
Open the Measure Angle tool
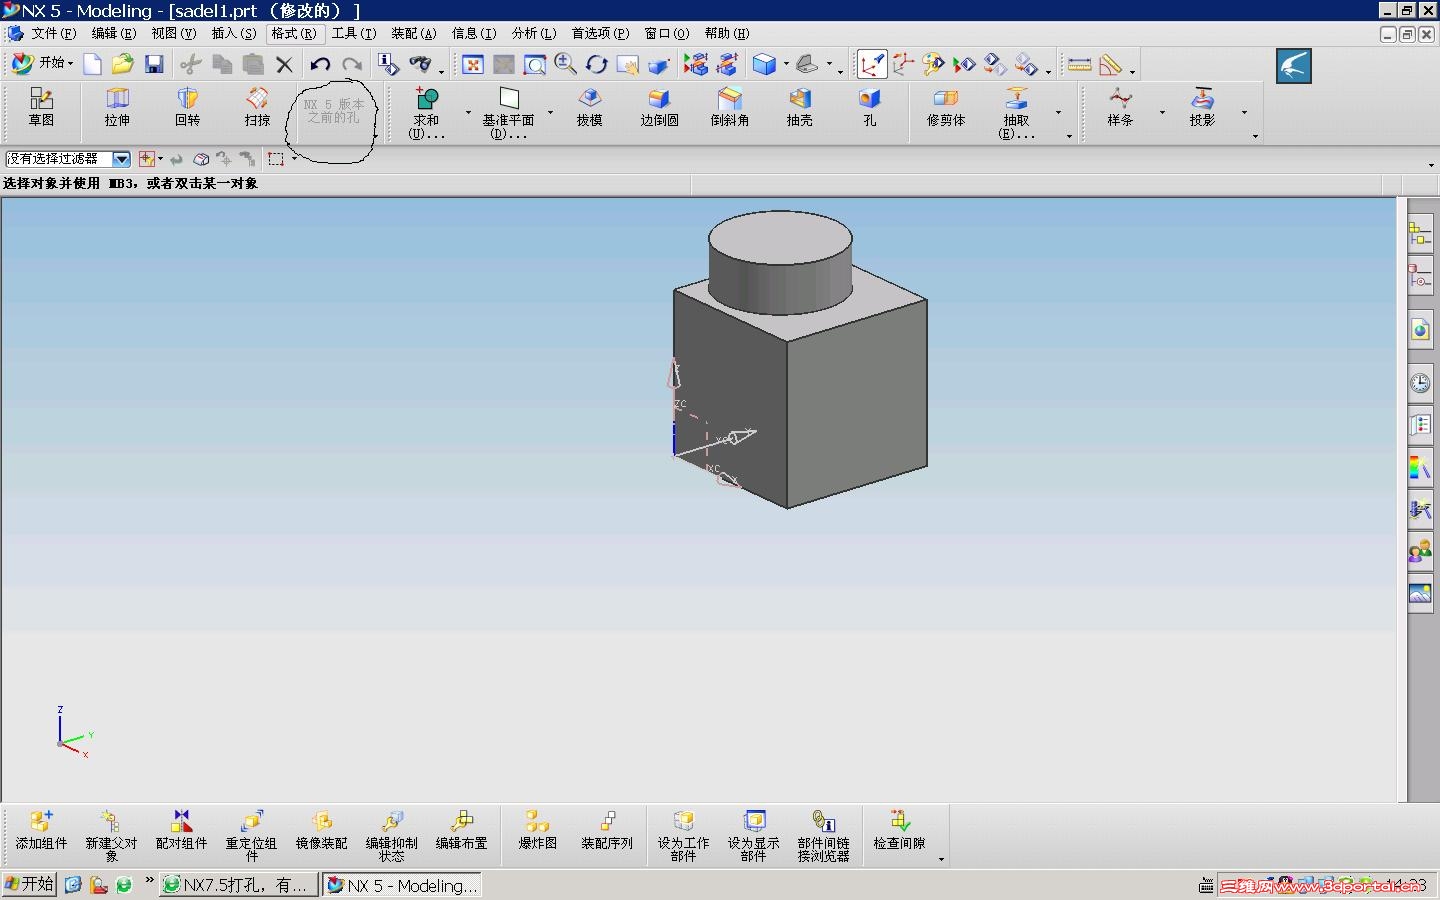coord(1111,65)
